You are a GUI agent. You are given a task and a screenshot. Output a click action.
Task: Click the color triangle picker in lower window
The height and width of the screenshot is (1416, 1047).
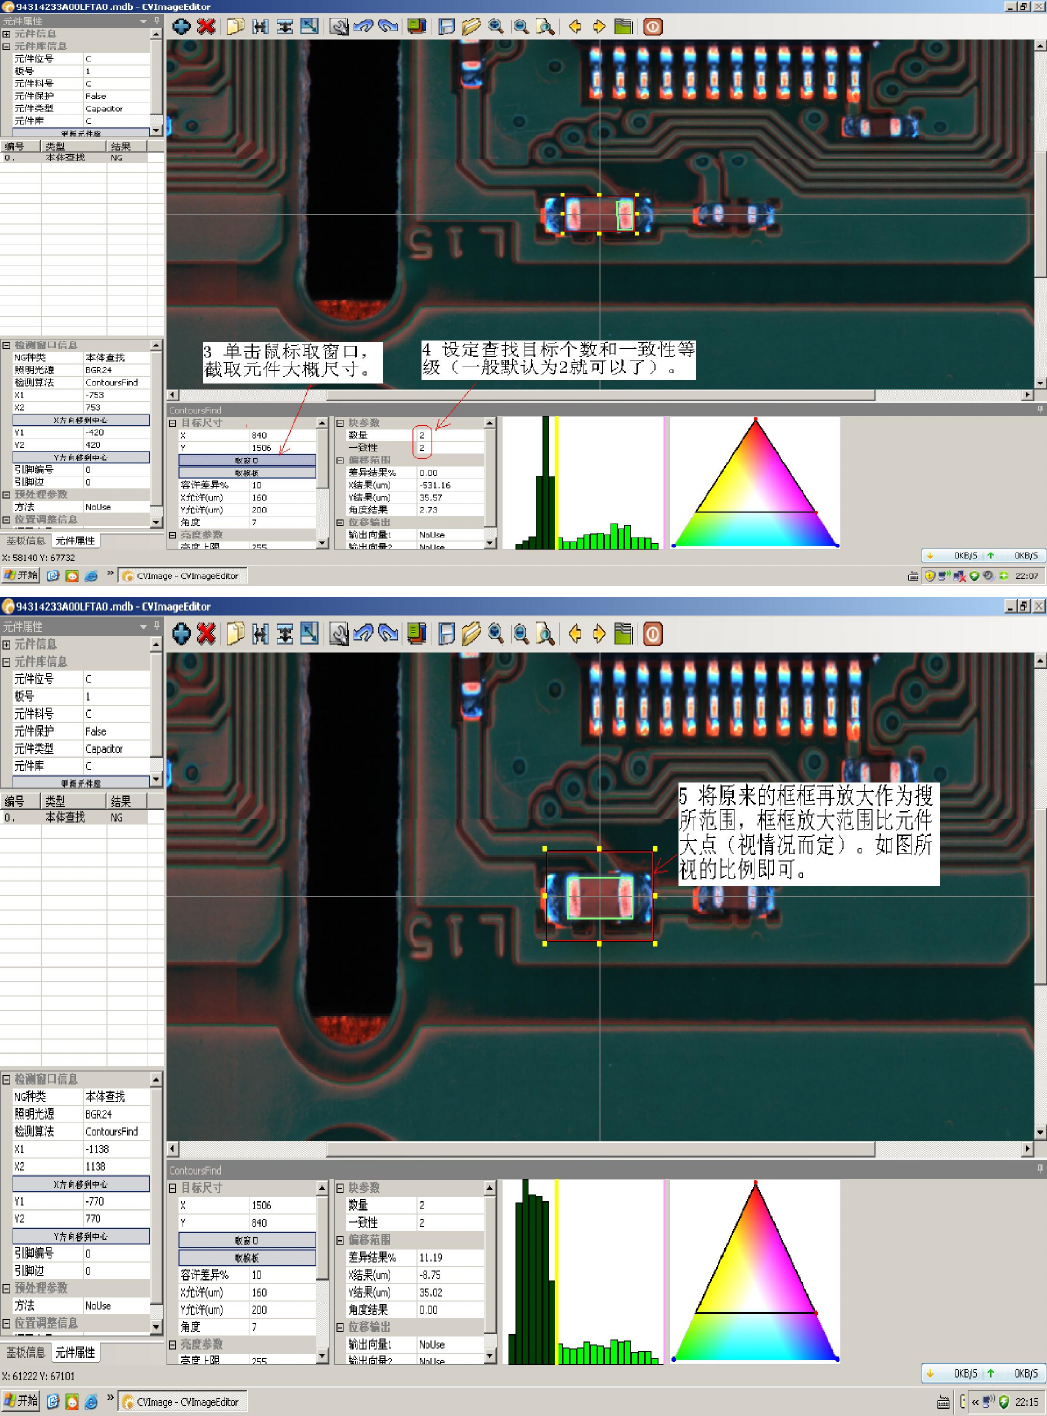[755, 1270]
